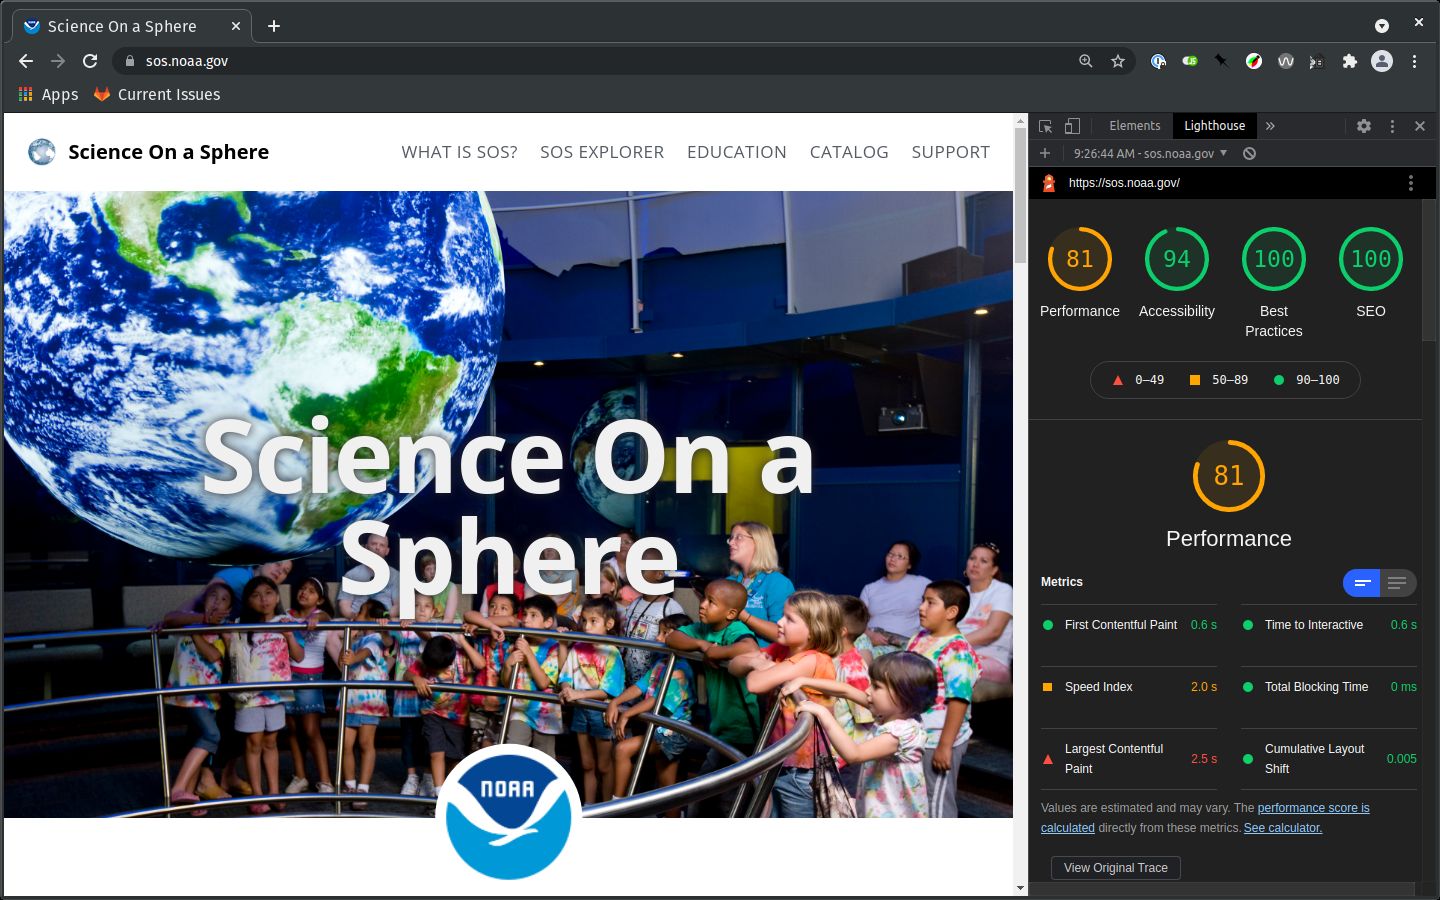
Task: Select the First Contentful Paint metric
Action: 1129,625
